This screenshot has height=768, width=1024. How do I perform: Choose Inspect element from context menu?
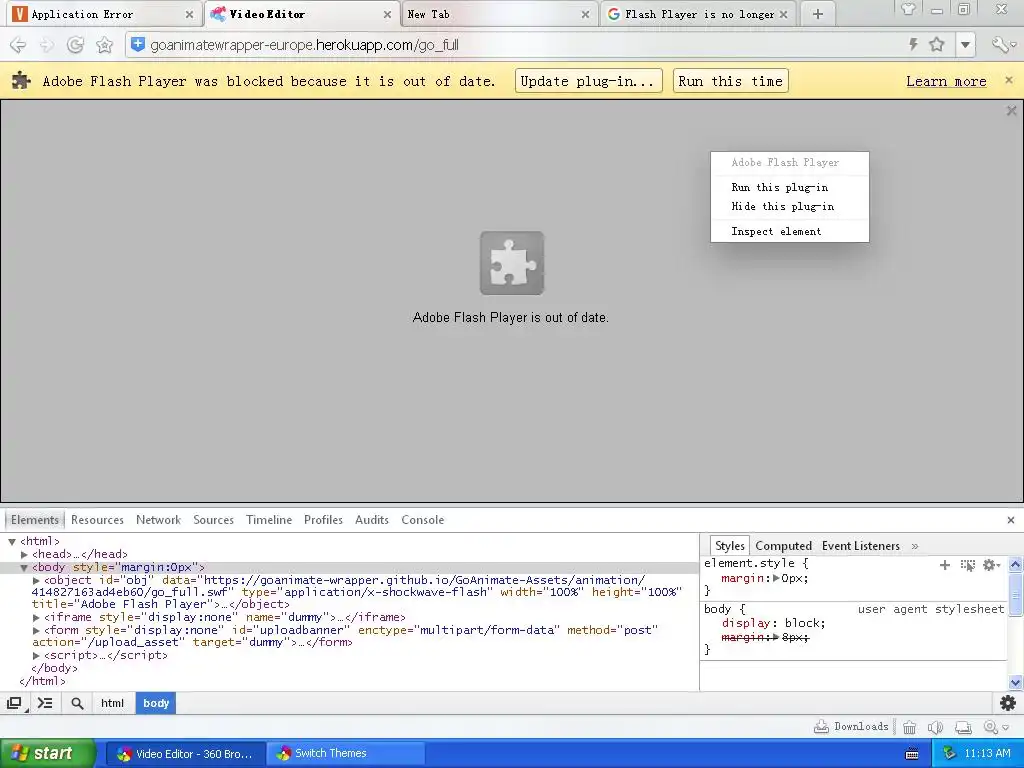click(x=790, y=231)
